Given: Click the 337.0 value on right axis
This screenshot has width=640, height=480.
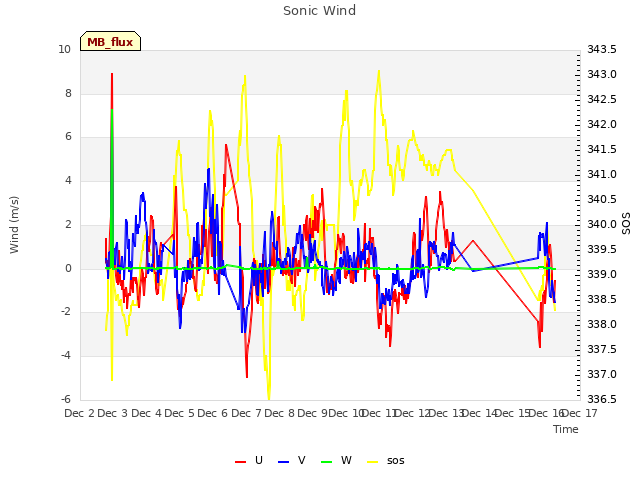Looking at the screenshot, I should pos(602,374).
